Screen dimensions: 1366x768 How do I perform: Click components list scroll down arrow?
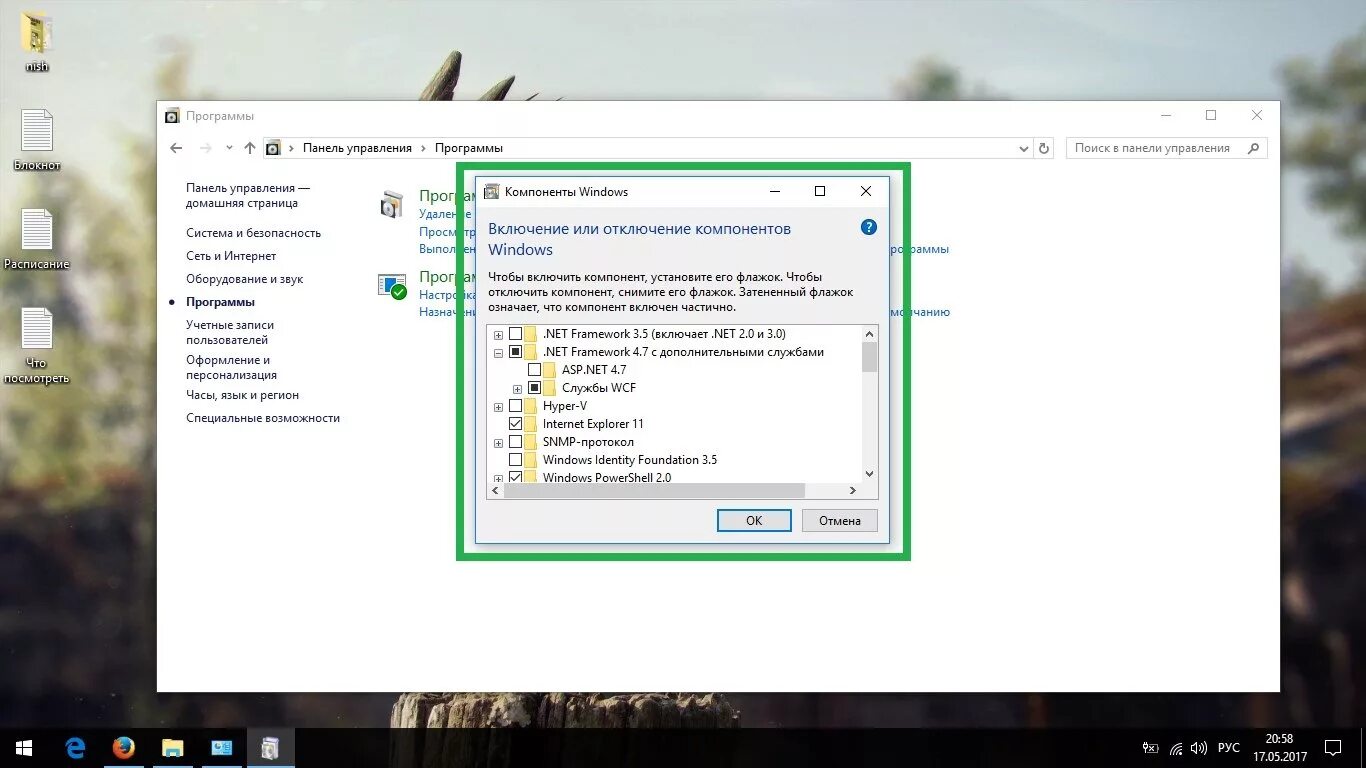click(869, 474)
